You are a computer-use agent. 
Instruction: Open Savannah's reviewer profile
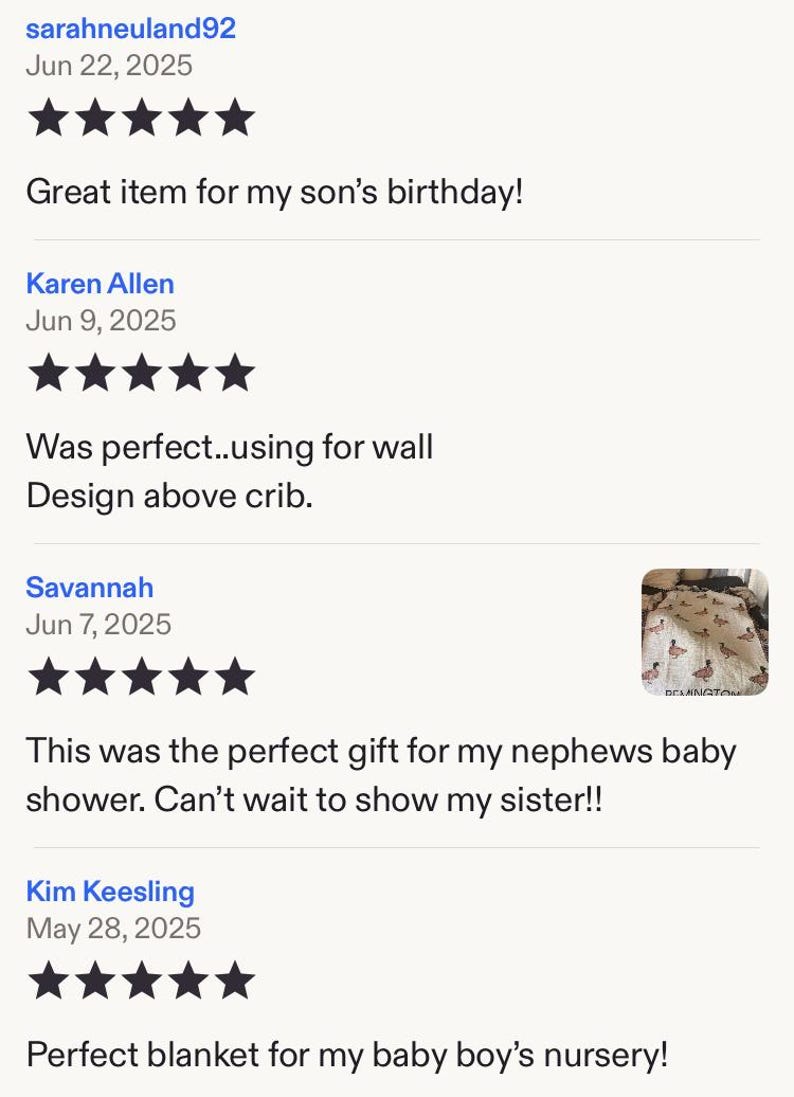90,588
